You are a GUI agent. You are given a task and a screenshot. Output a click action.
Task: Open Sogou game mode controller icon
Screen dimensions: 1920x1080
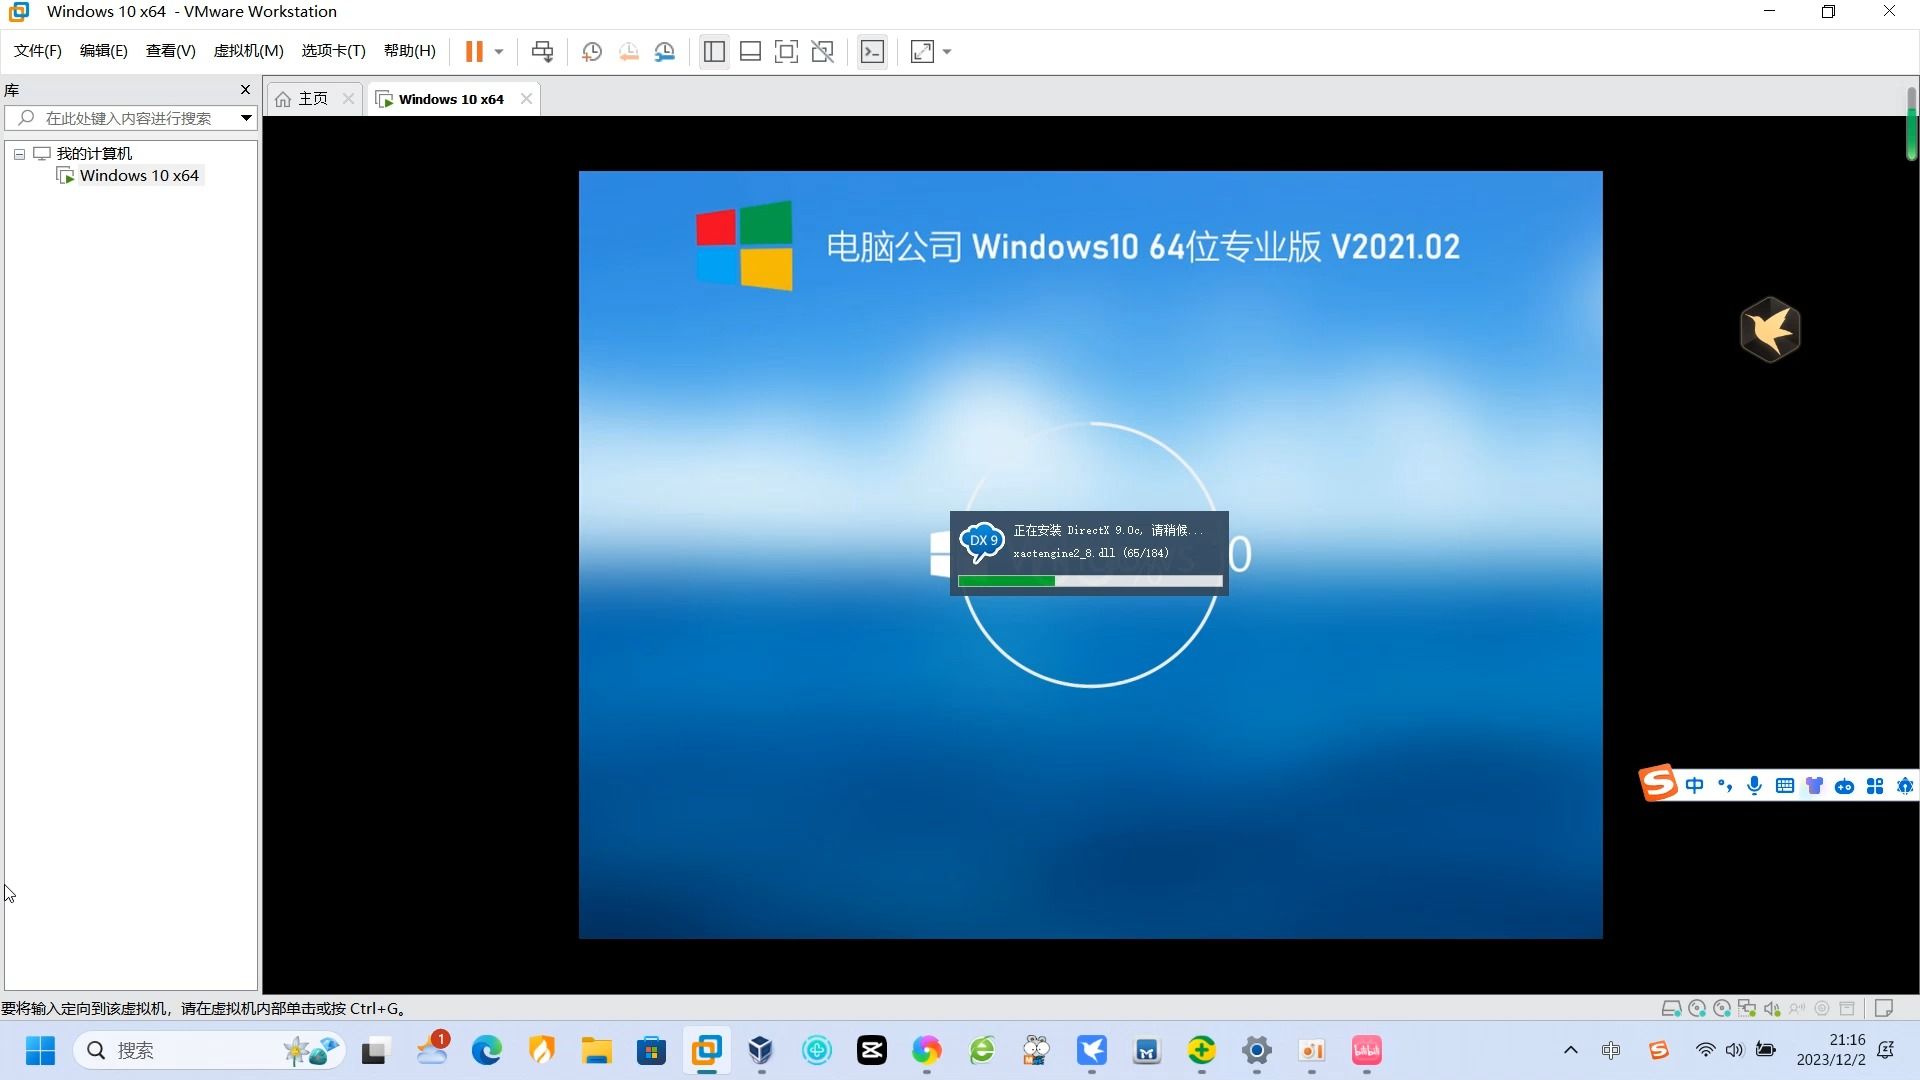coord(1844,787)
